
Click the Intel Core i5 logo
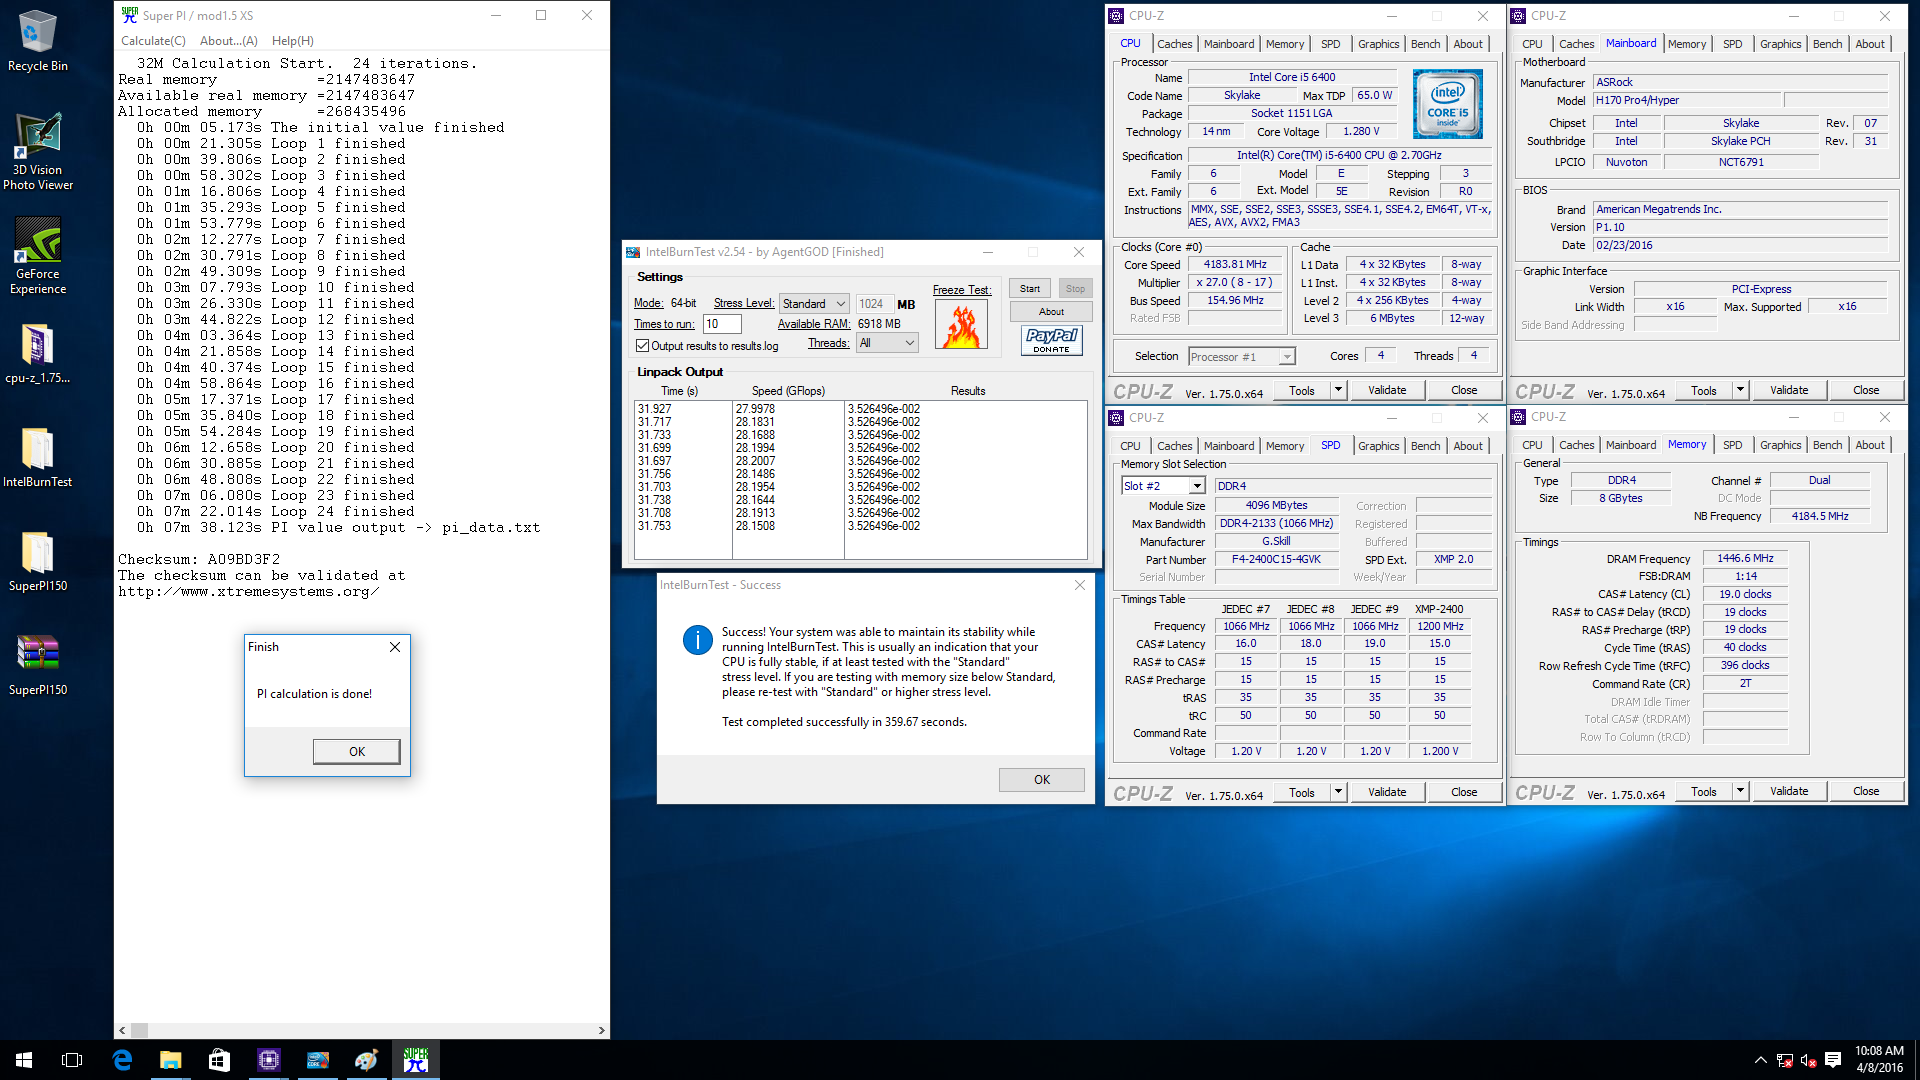tap(1447, 104)
